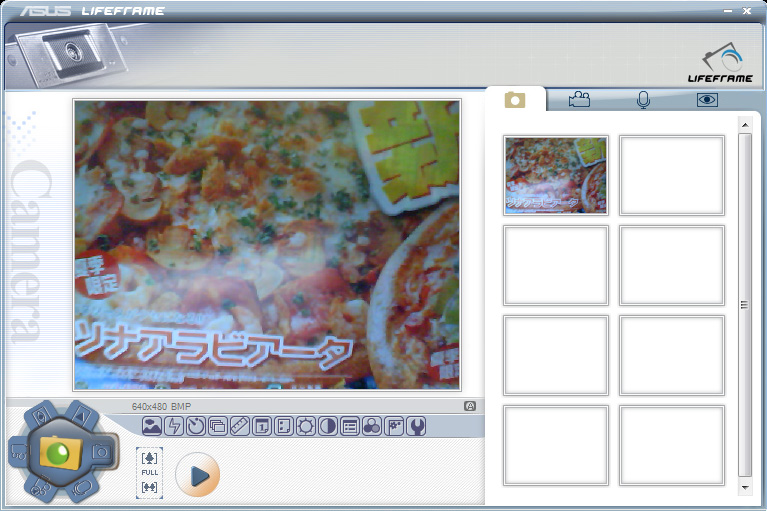
Task: Select upper-right hexagon wheel mode icon
Action: (x=81, y=416)
